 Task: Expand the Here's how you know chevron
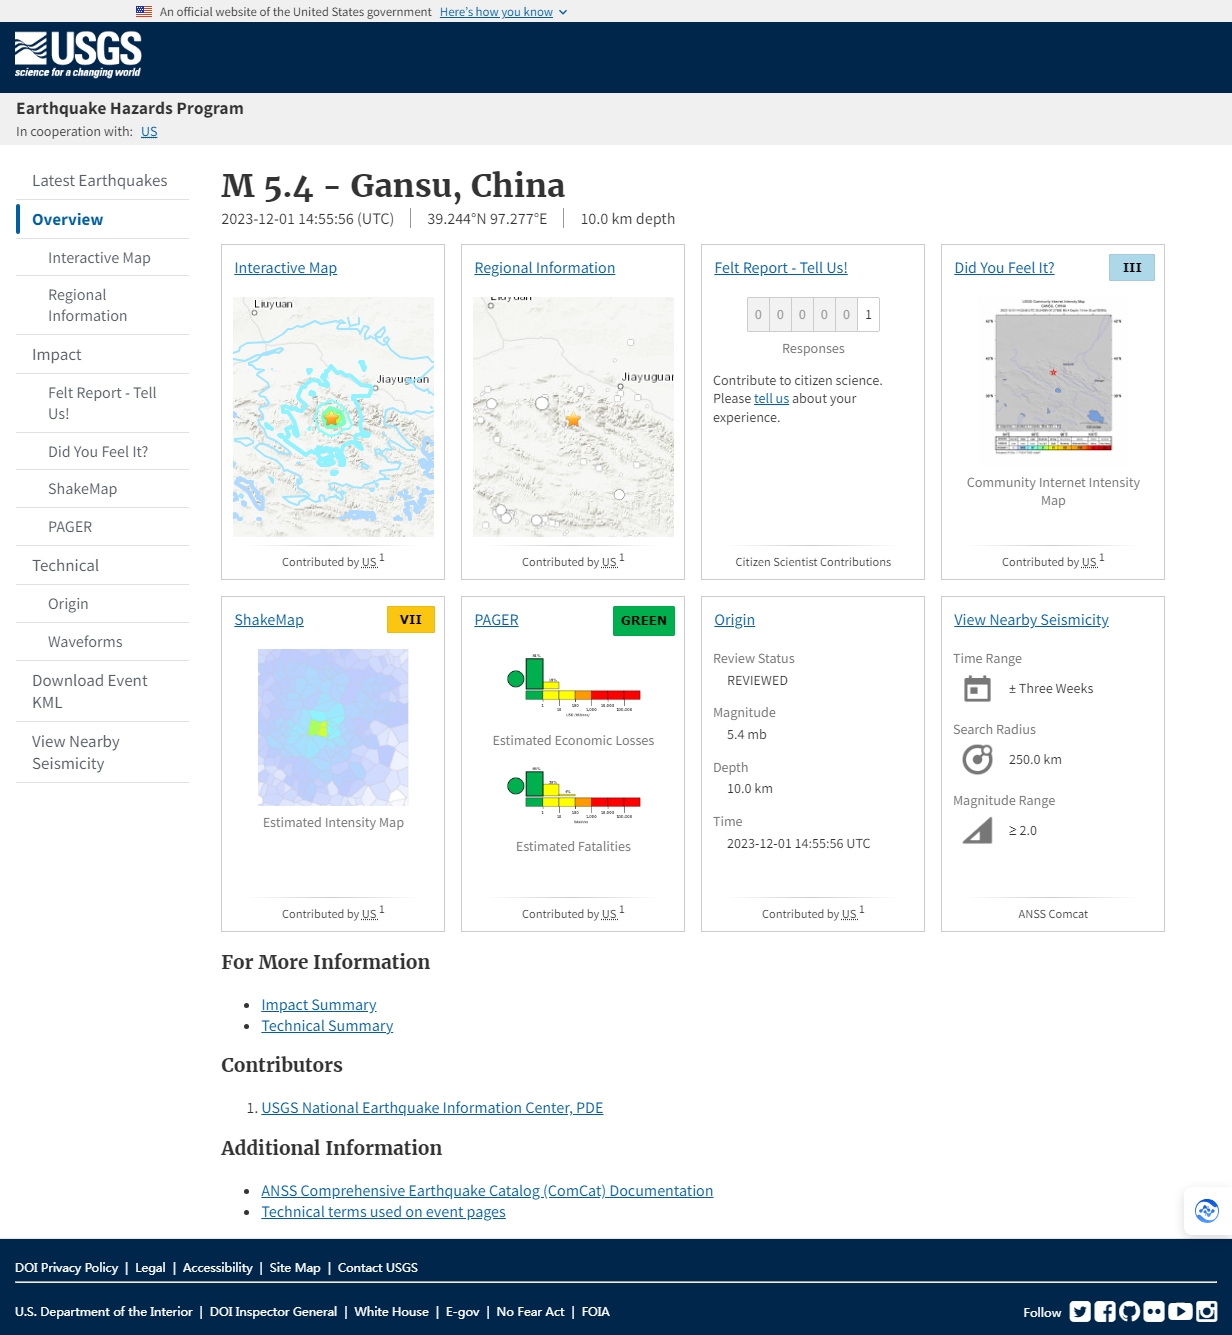tap(563, 12)
